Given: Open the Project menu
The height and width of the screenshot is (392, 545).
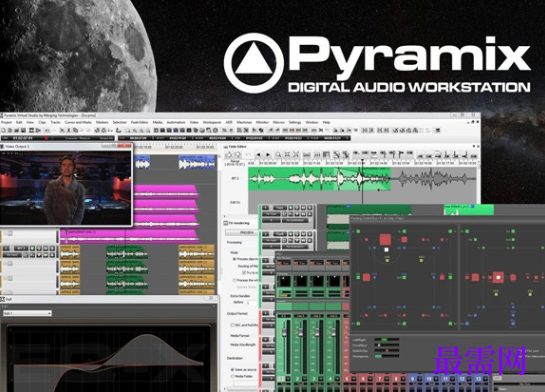Looking at the screenshot, I should click(6, 122).
